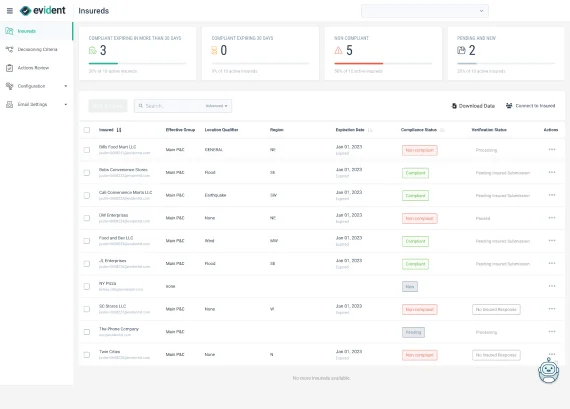Sort by the Insured column arrows

(119, 130)
